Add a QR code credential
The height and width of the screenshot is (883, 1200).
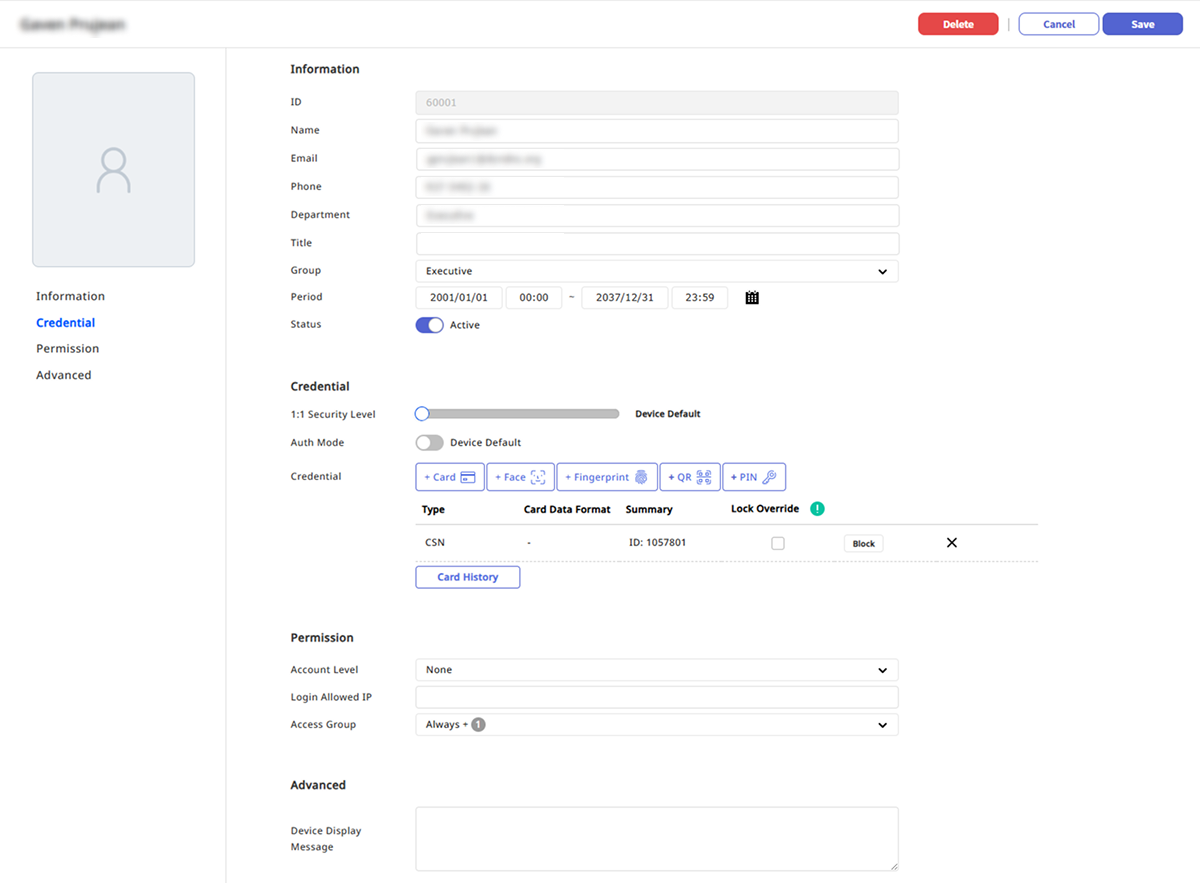point(690,477)
